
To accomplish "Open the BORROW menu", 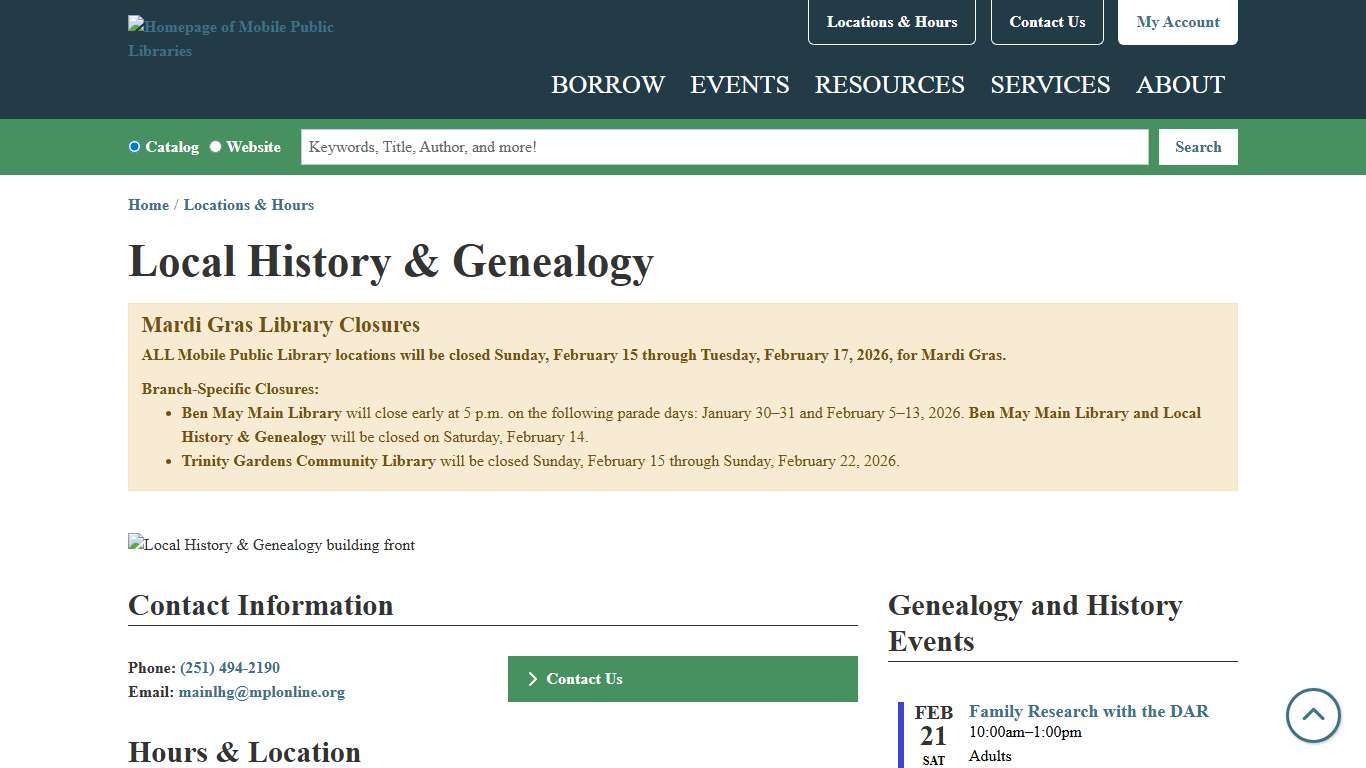I will [607, 85].
